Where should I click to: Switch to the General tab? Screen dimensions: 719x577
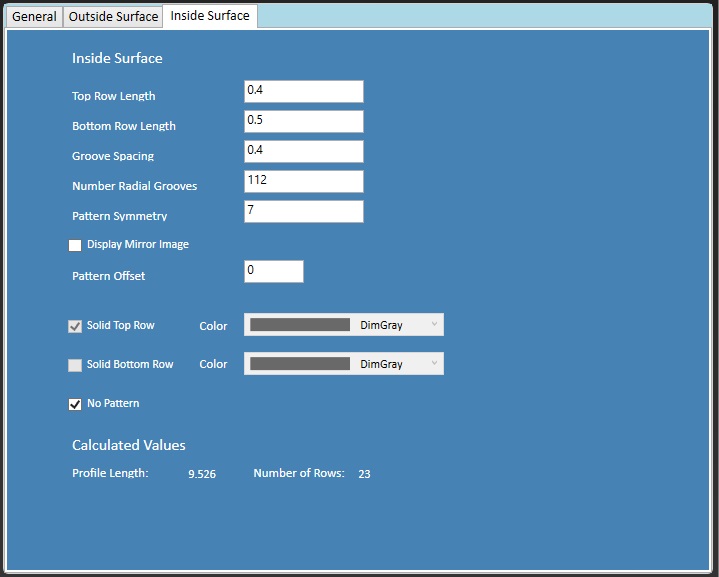[x=34, y=17]
